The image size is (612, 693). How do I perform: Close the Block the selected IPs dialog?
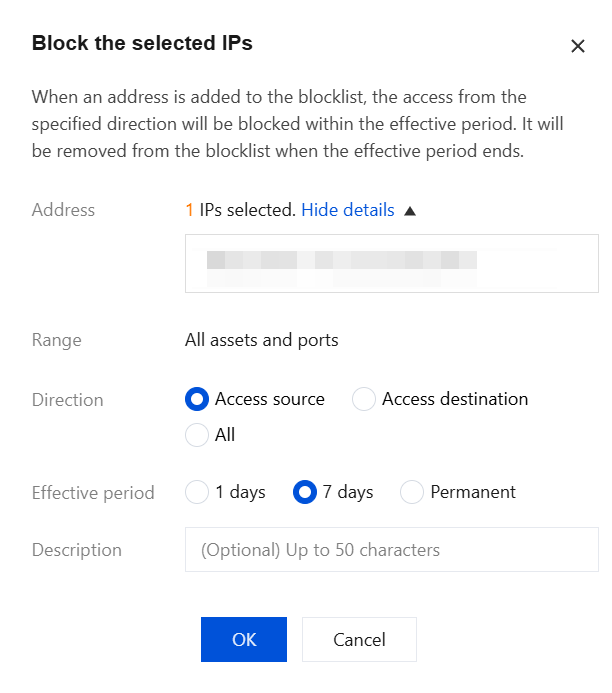pyautogui.click(x=577, y=46)
